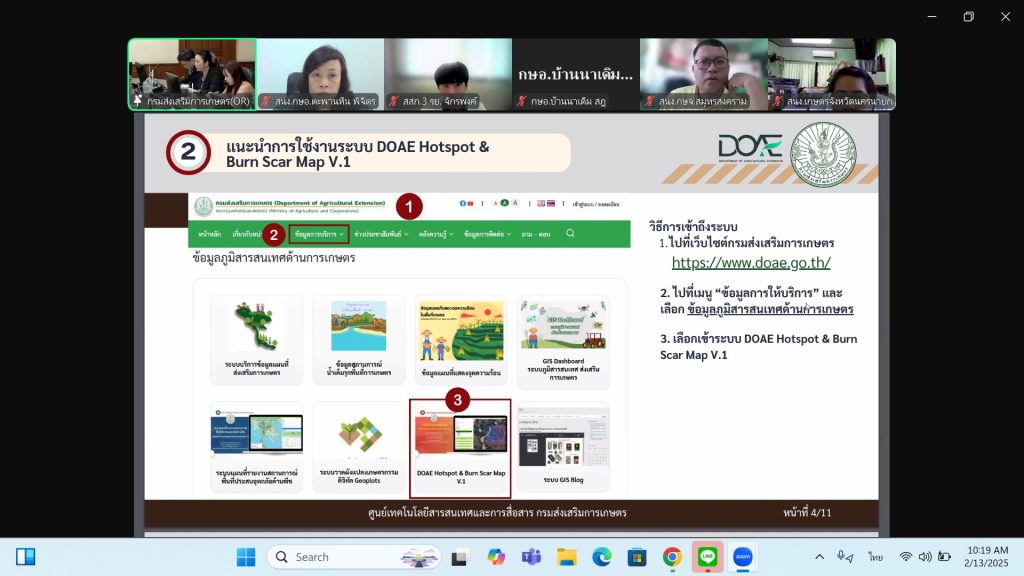This screenshot has width=1024, height=576.
Task: Open File Explorer from the taskbar
Action: click(x=566, y=557)
